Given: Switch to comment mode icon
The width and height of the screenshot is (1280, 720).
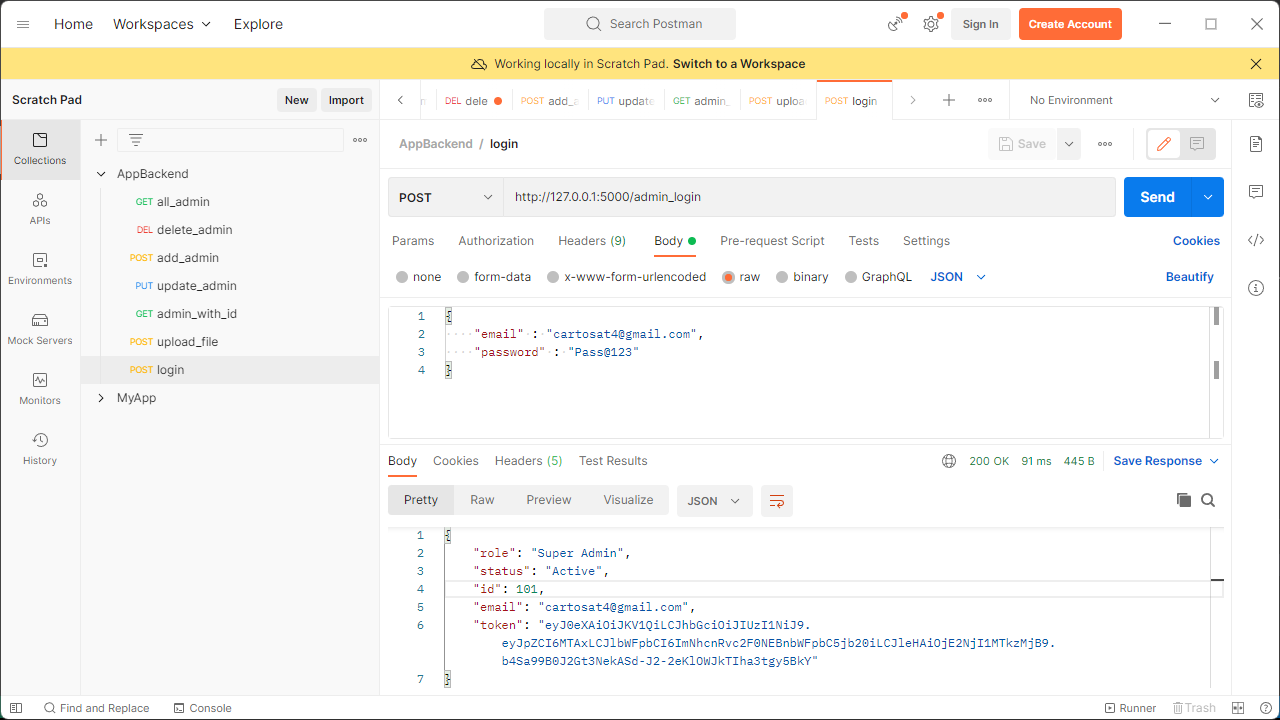Looking at the screenshot, I should [x=1198, y=144].
